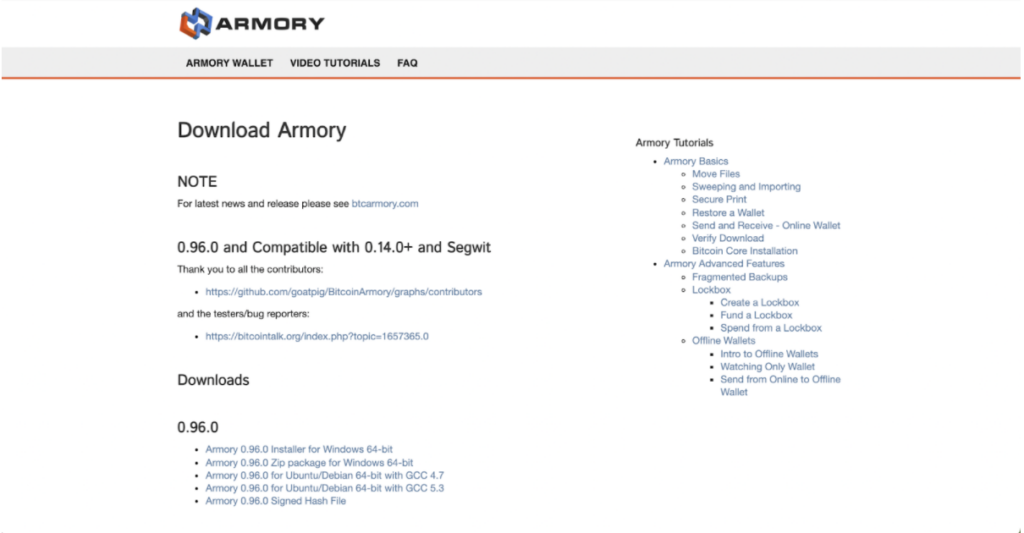Open the Intro to Offline Wallets tutorial
The image size is (1024, 533).
tap(769, 354)
